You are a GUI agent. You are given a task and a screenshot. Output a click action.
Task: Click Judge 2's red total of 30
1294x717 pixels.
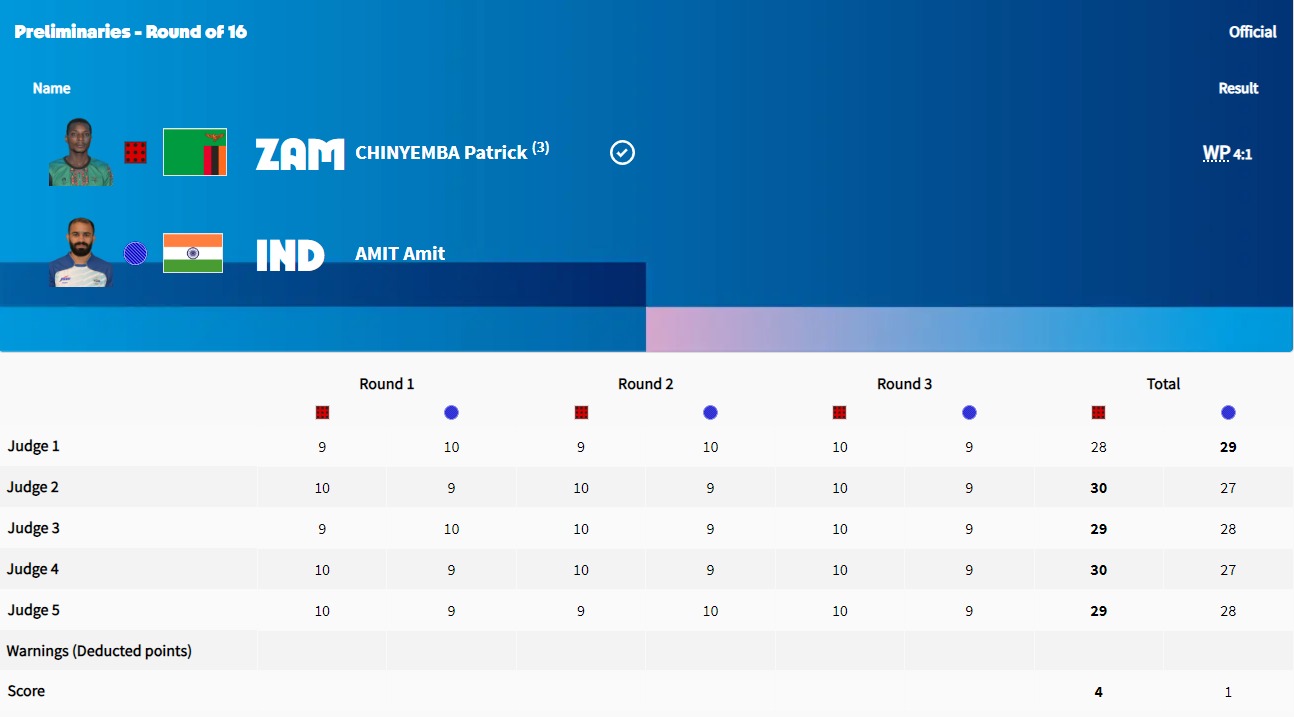[x=1098, y=488]
